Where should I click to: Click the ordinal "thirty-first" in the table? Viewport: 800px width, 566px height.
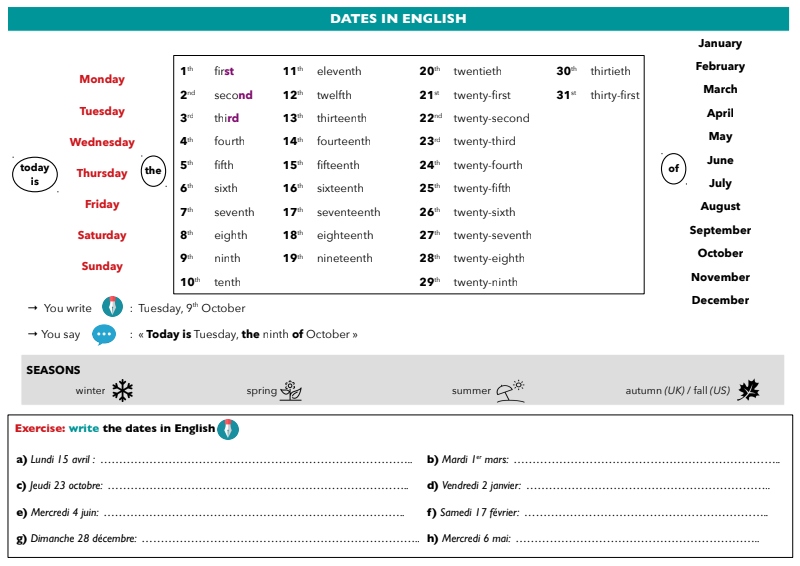click(614, 95)
